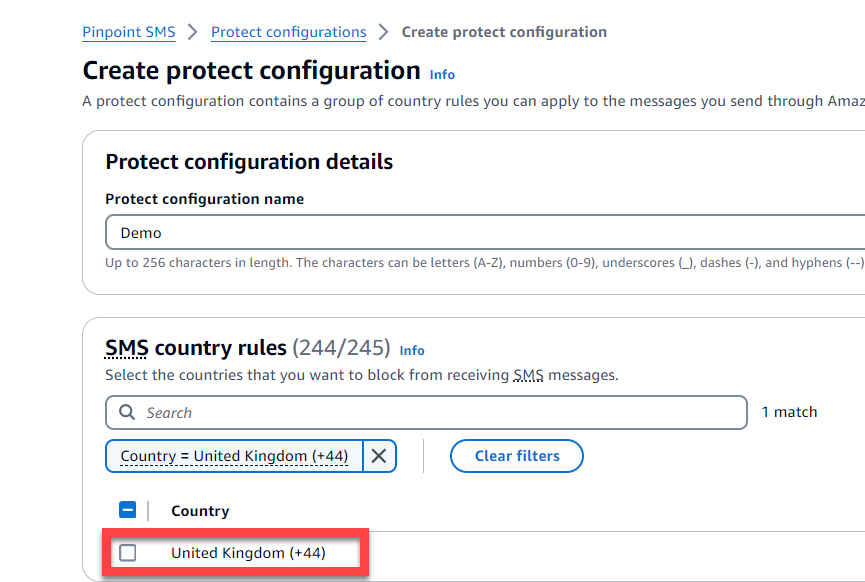Click the Protect configuration details heading
Viewport: 865px width, 582px height.
click(248, 161)
